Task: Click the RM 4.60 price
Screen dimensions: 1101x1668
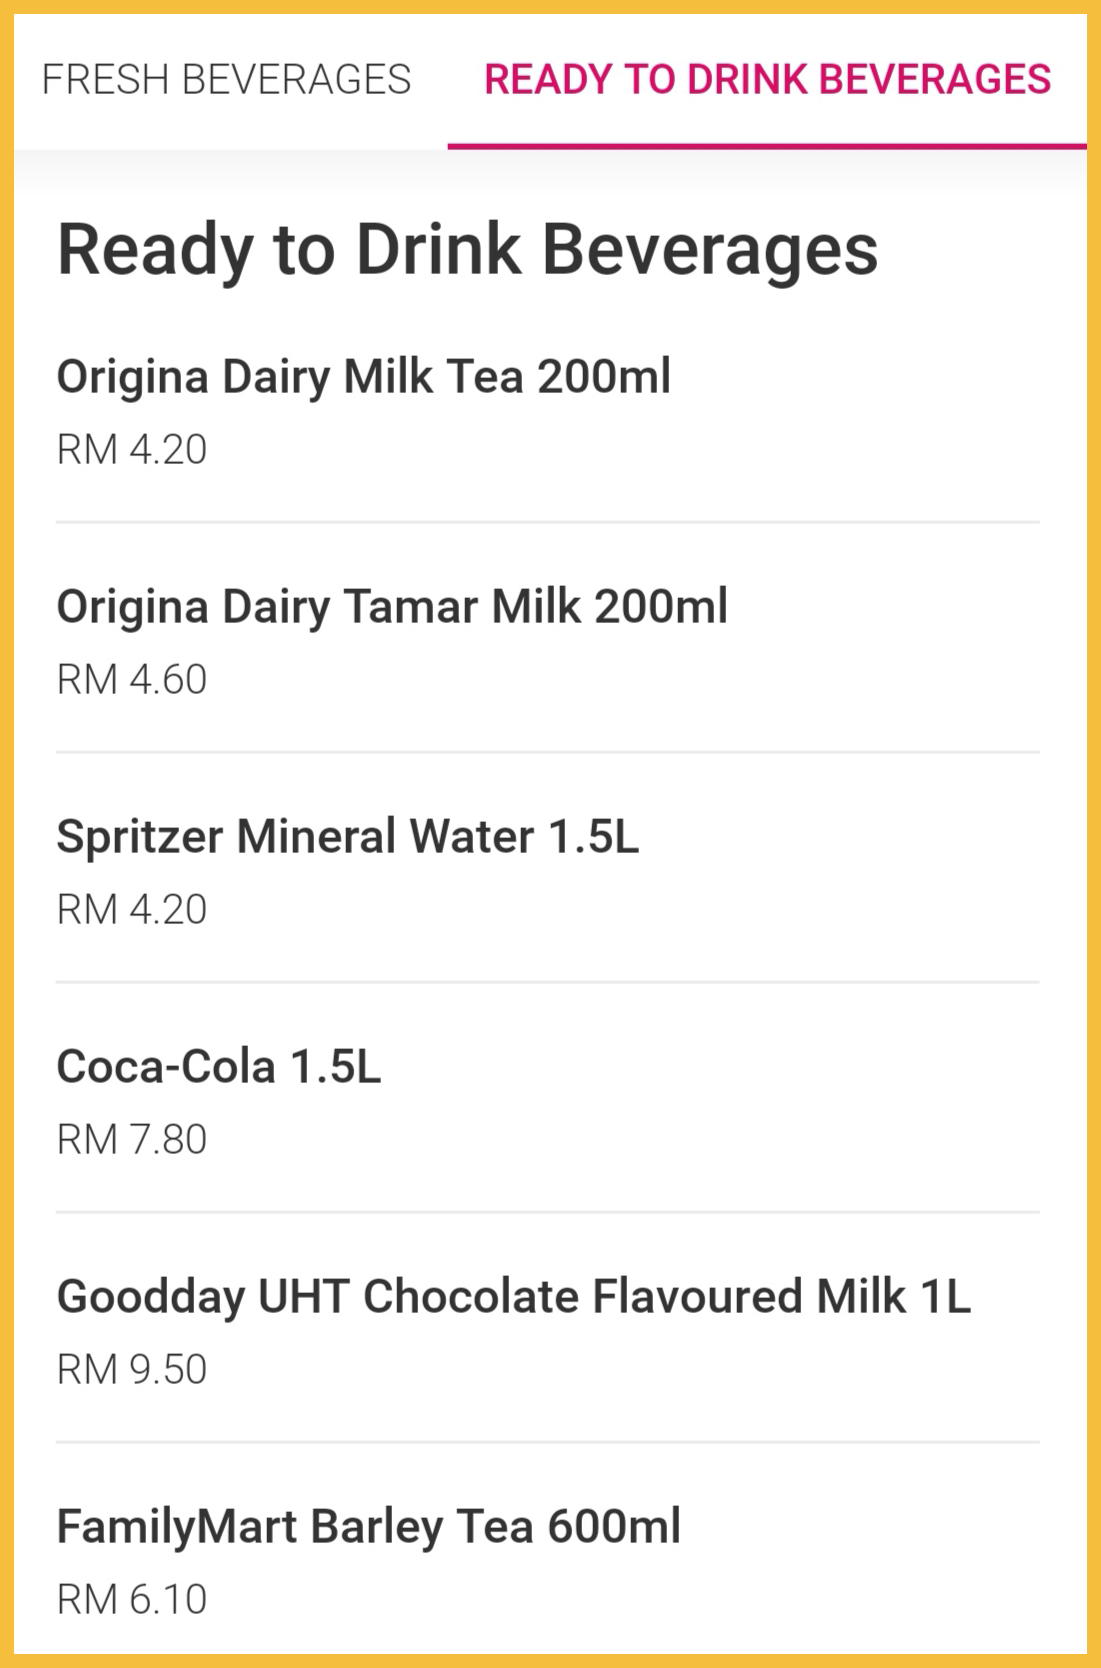Action: point(132,680)
